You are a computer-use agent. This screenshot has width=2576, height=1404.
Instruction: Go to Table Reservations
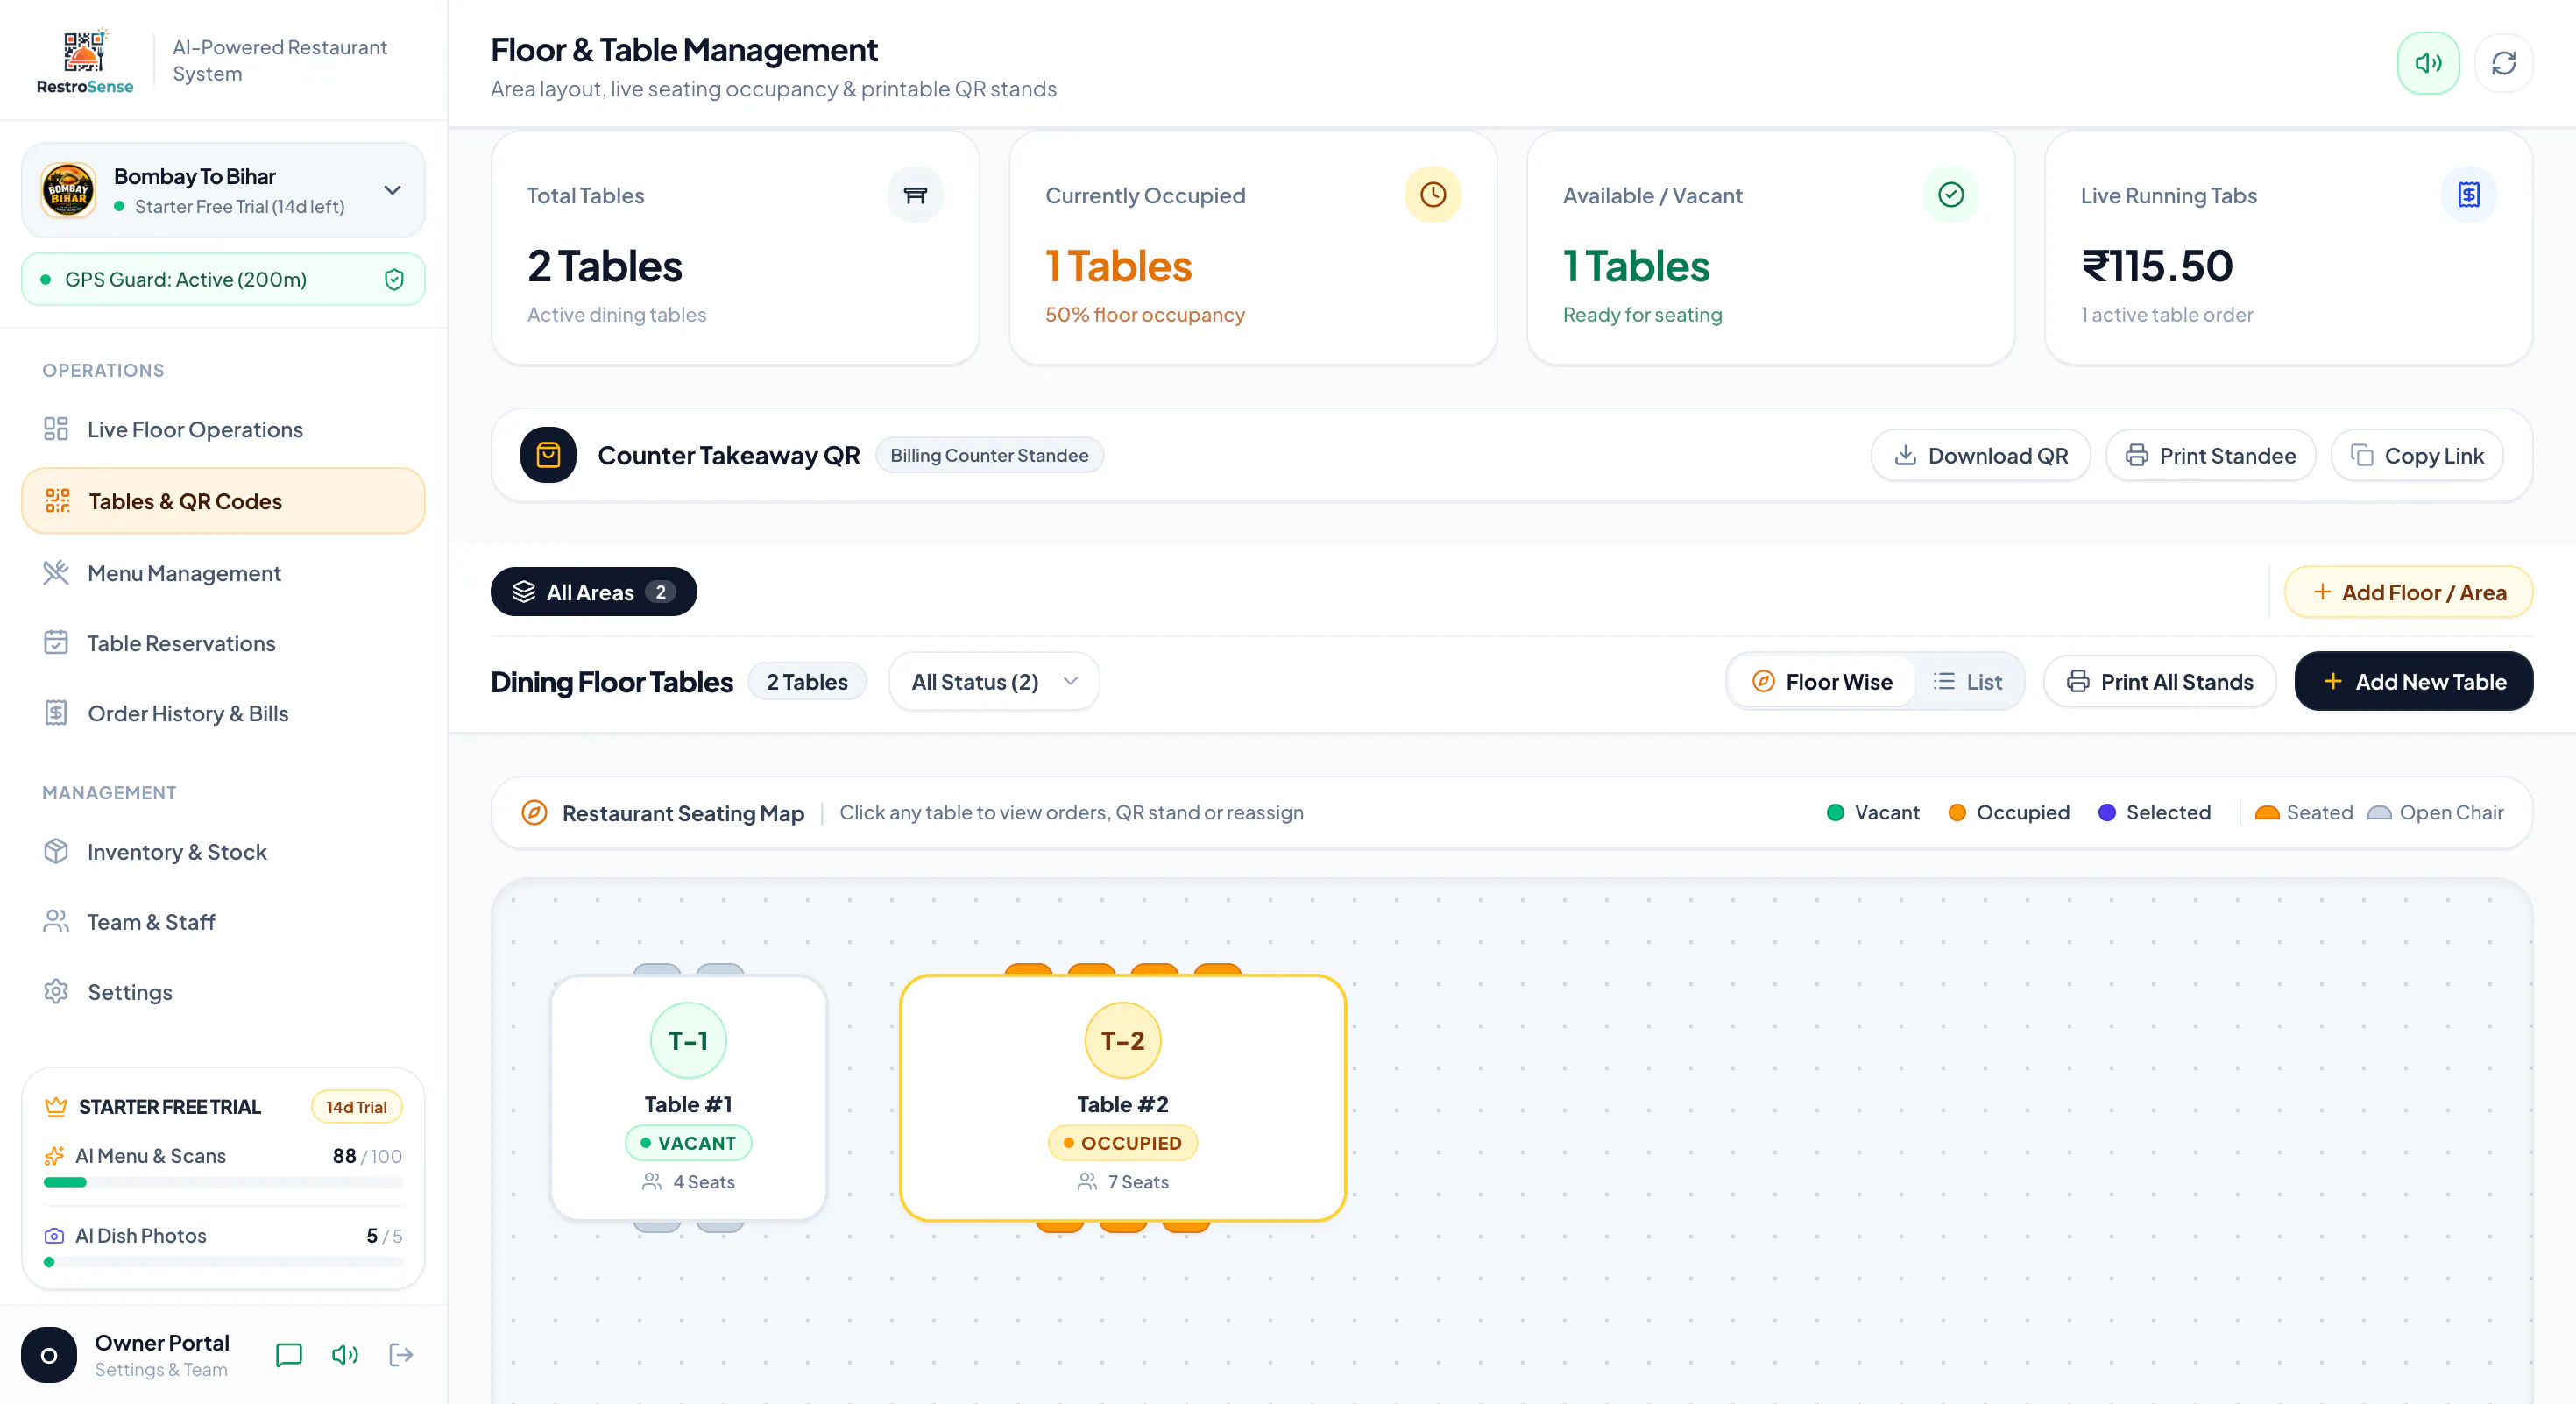(x=223, y=643)
